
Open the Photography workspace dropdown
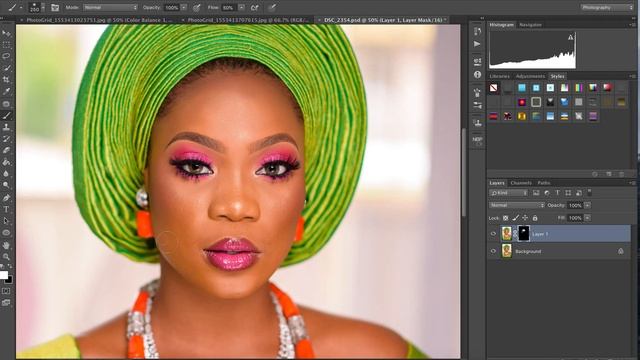coord(607,7)
